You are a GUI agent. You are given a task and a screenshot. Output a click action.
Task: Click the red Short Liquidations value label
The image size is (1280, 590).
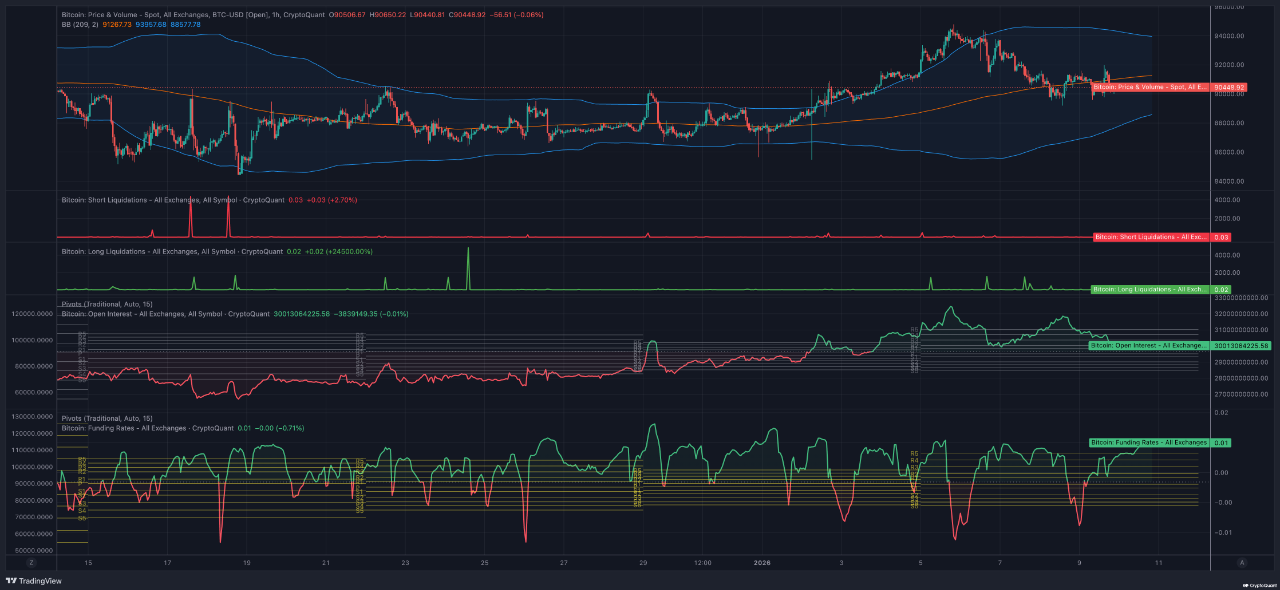point(1149,237)
